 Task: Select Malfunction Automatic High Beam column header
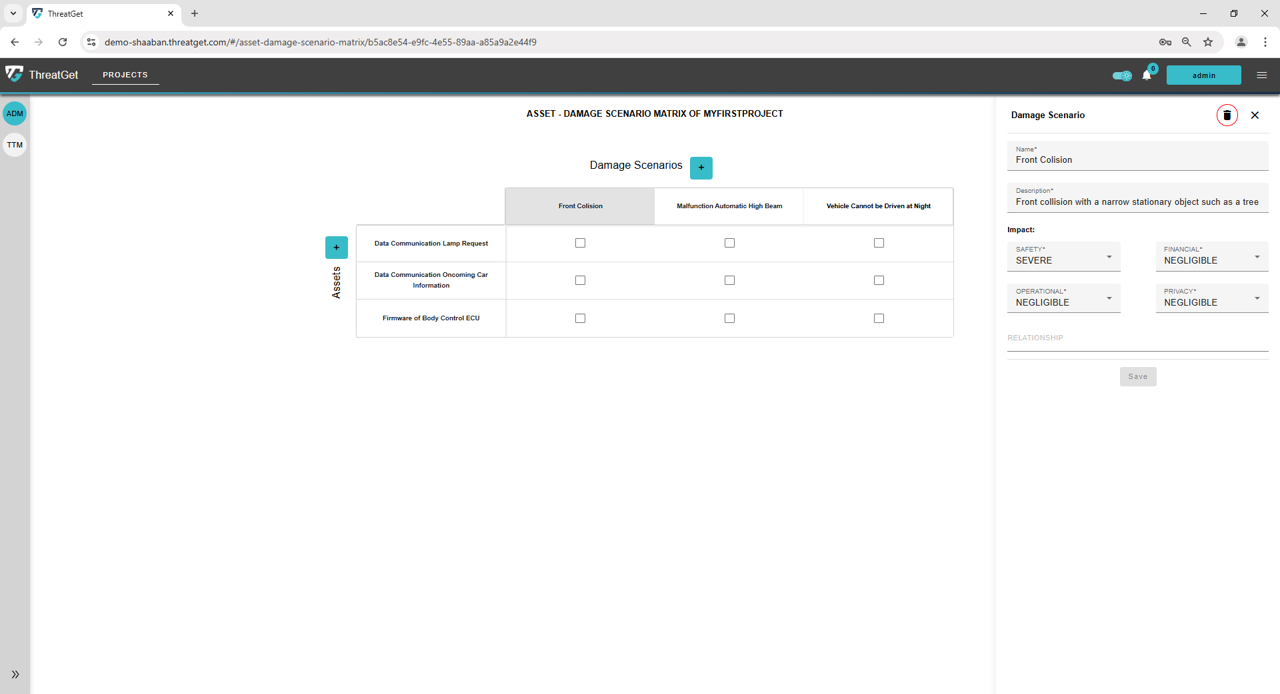tap(729, 206)
